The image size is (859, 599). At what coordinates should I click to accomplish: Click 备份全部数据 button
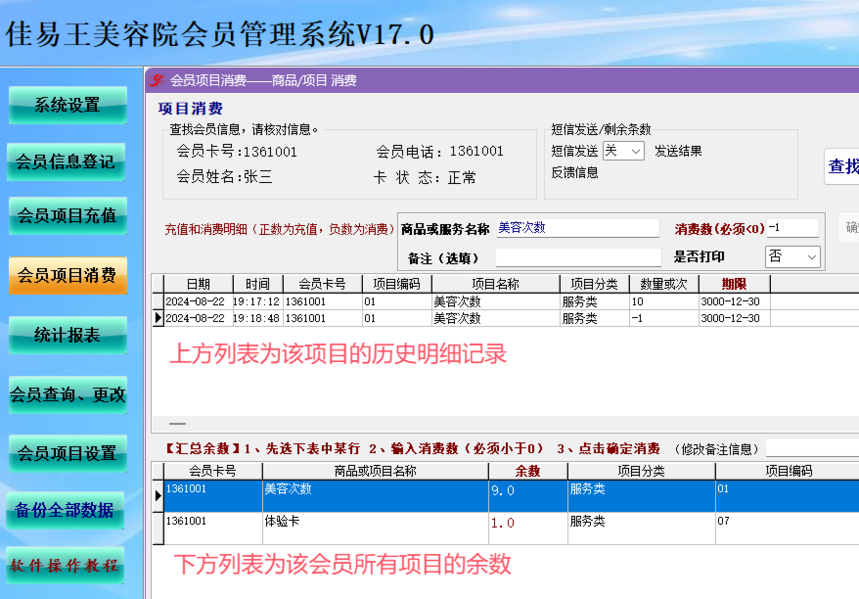coord(65,510)
